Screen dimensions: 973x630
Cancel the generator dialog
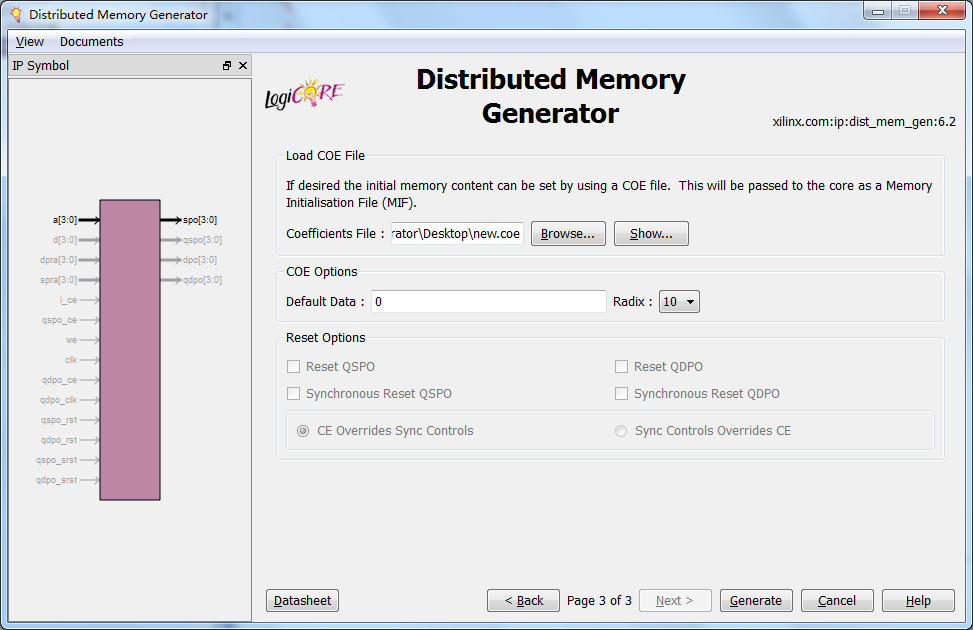coord(837,600)
